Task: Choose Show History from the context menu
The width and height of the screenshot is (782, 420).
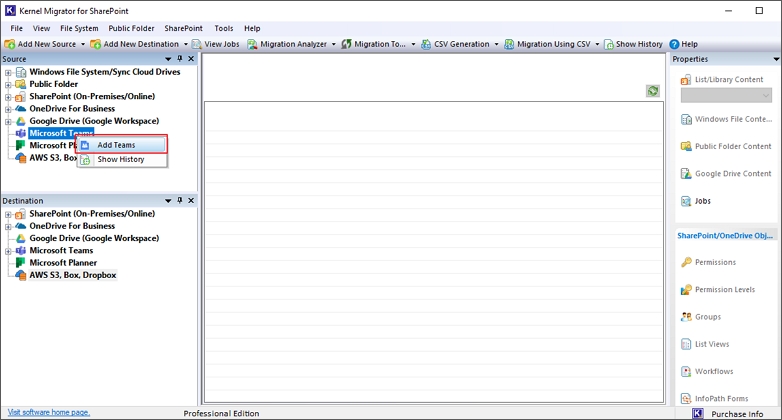Action: 122,159
